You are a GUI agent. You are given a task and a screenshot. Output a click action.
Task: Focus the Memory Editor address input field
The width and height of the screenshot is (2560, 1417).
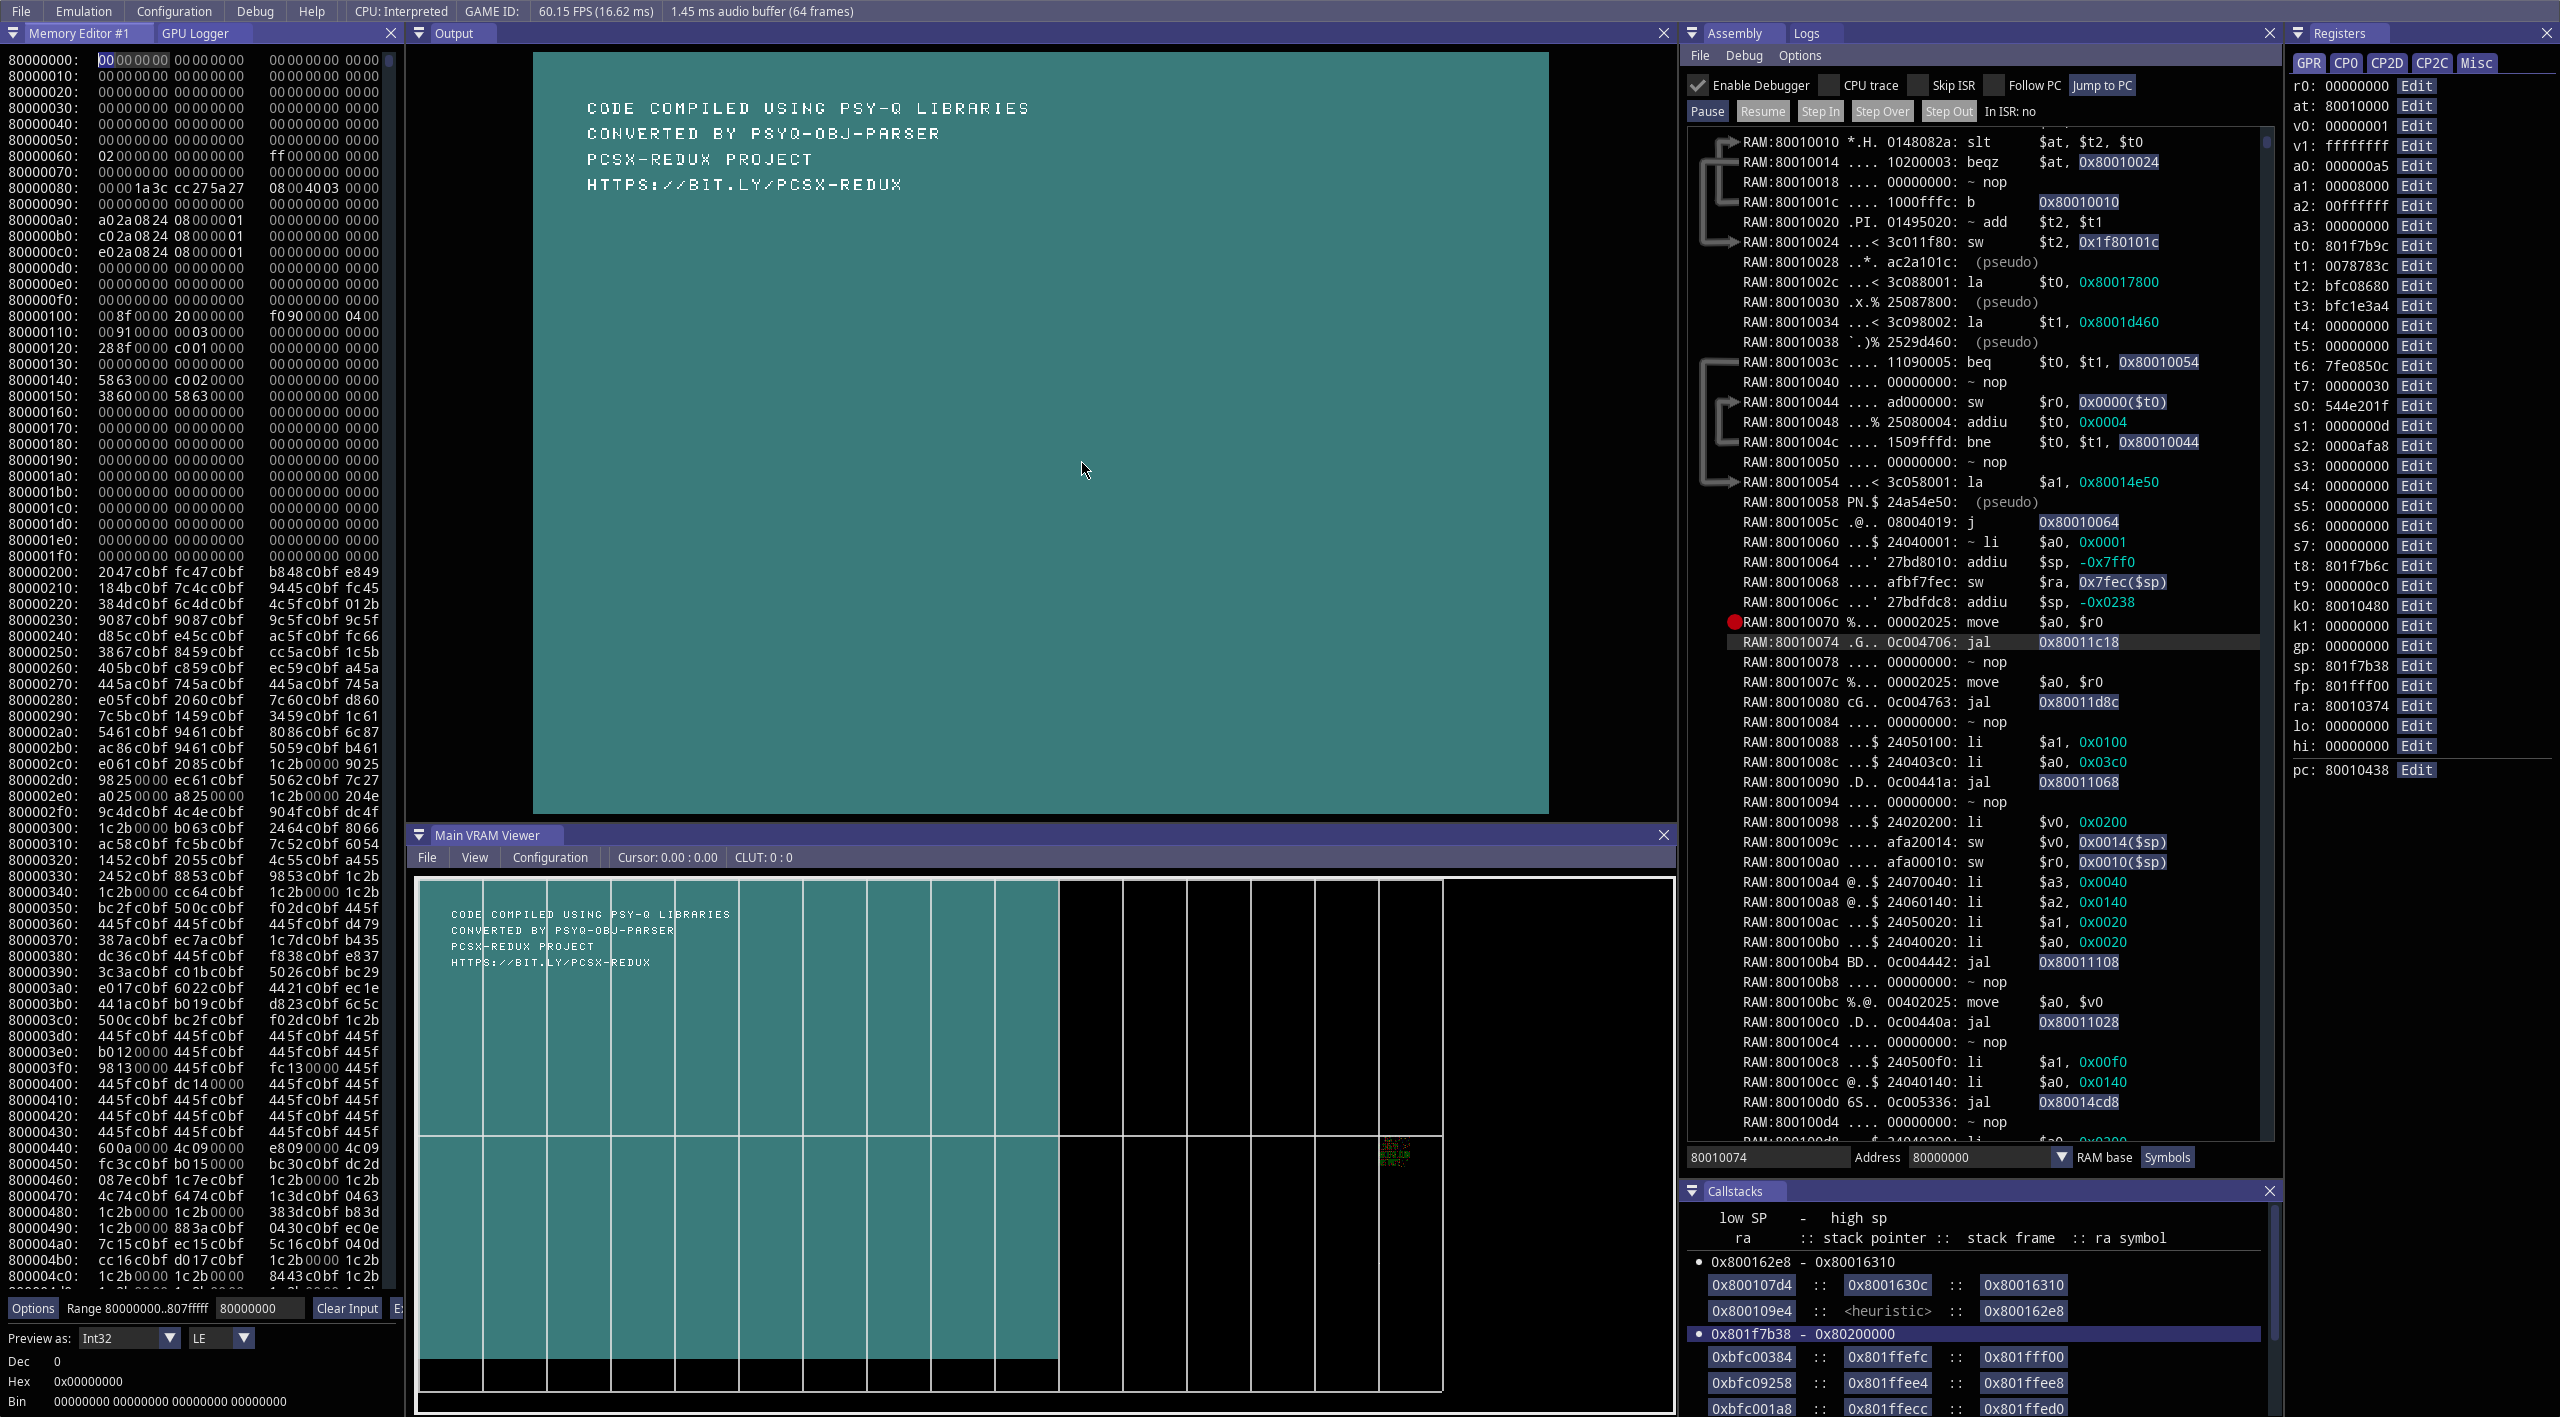click(260, 1308)
